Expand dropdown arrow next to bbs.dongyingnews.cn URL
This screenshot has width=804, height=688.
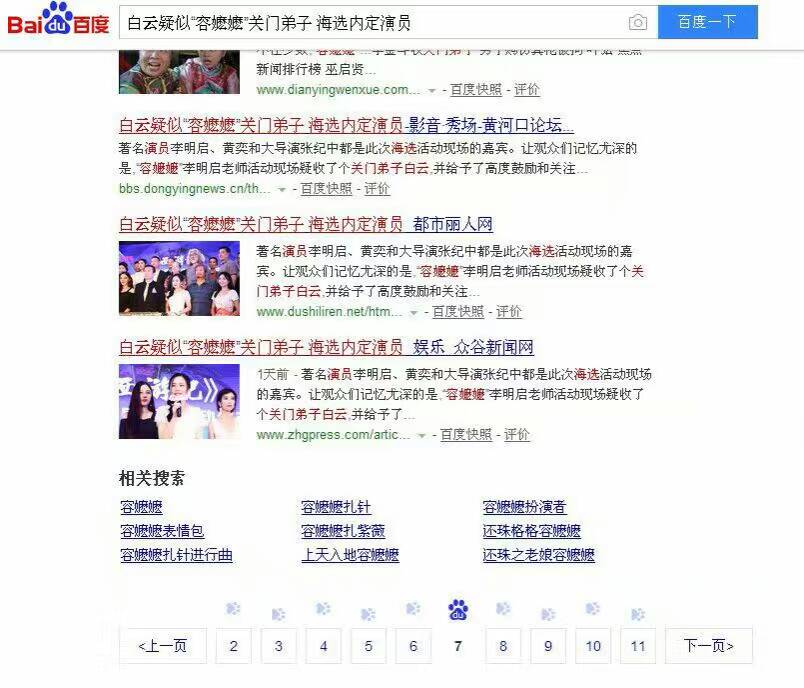282,190
